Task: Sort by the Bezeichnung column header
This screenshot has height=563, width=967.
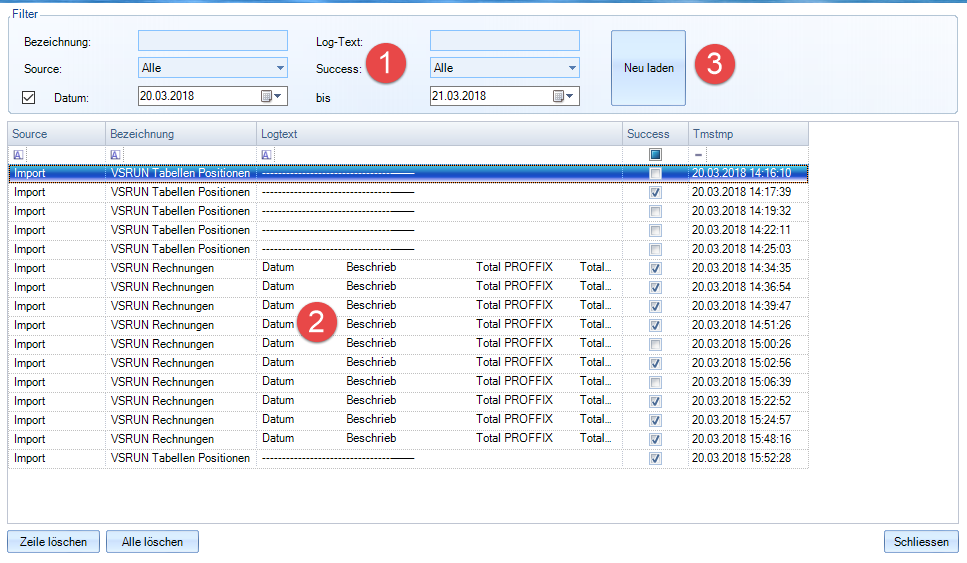Action: [180, 134]
